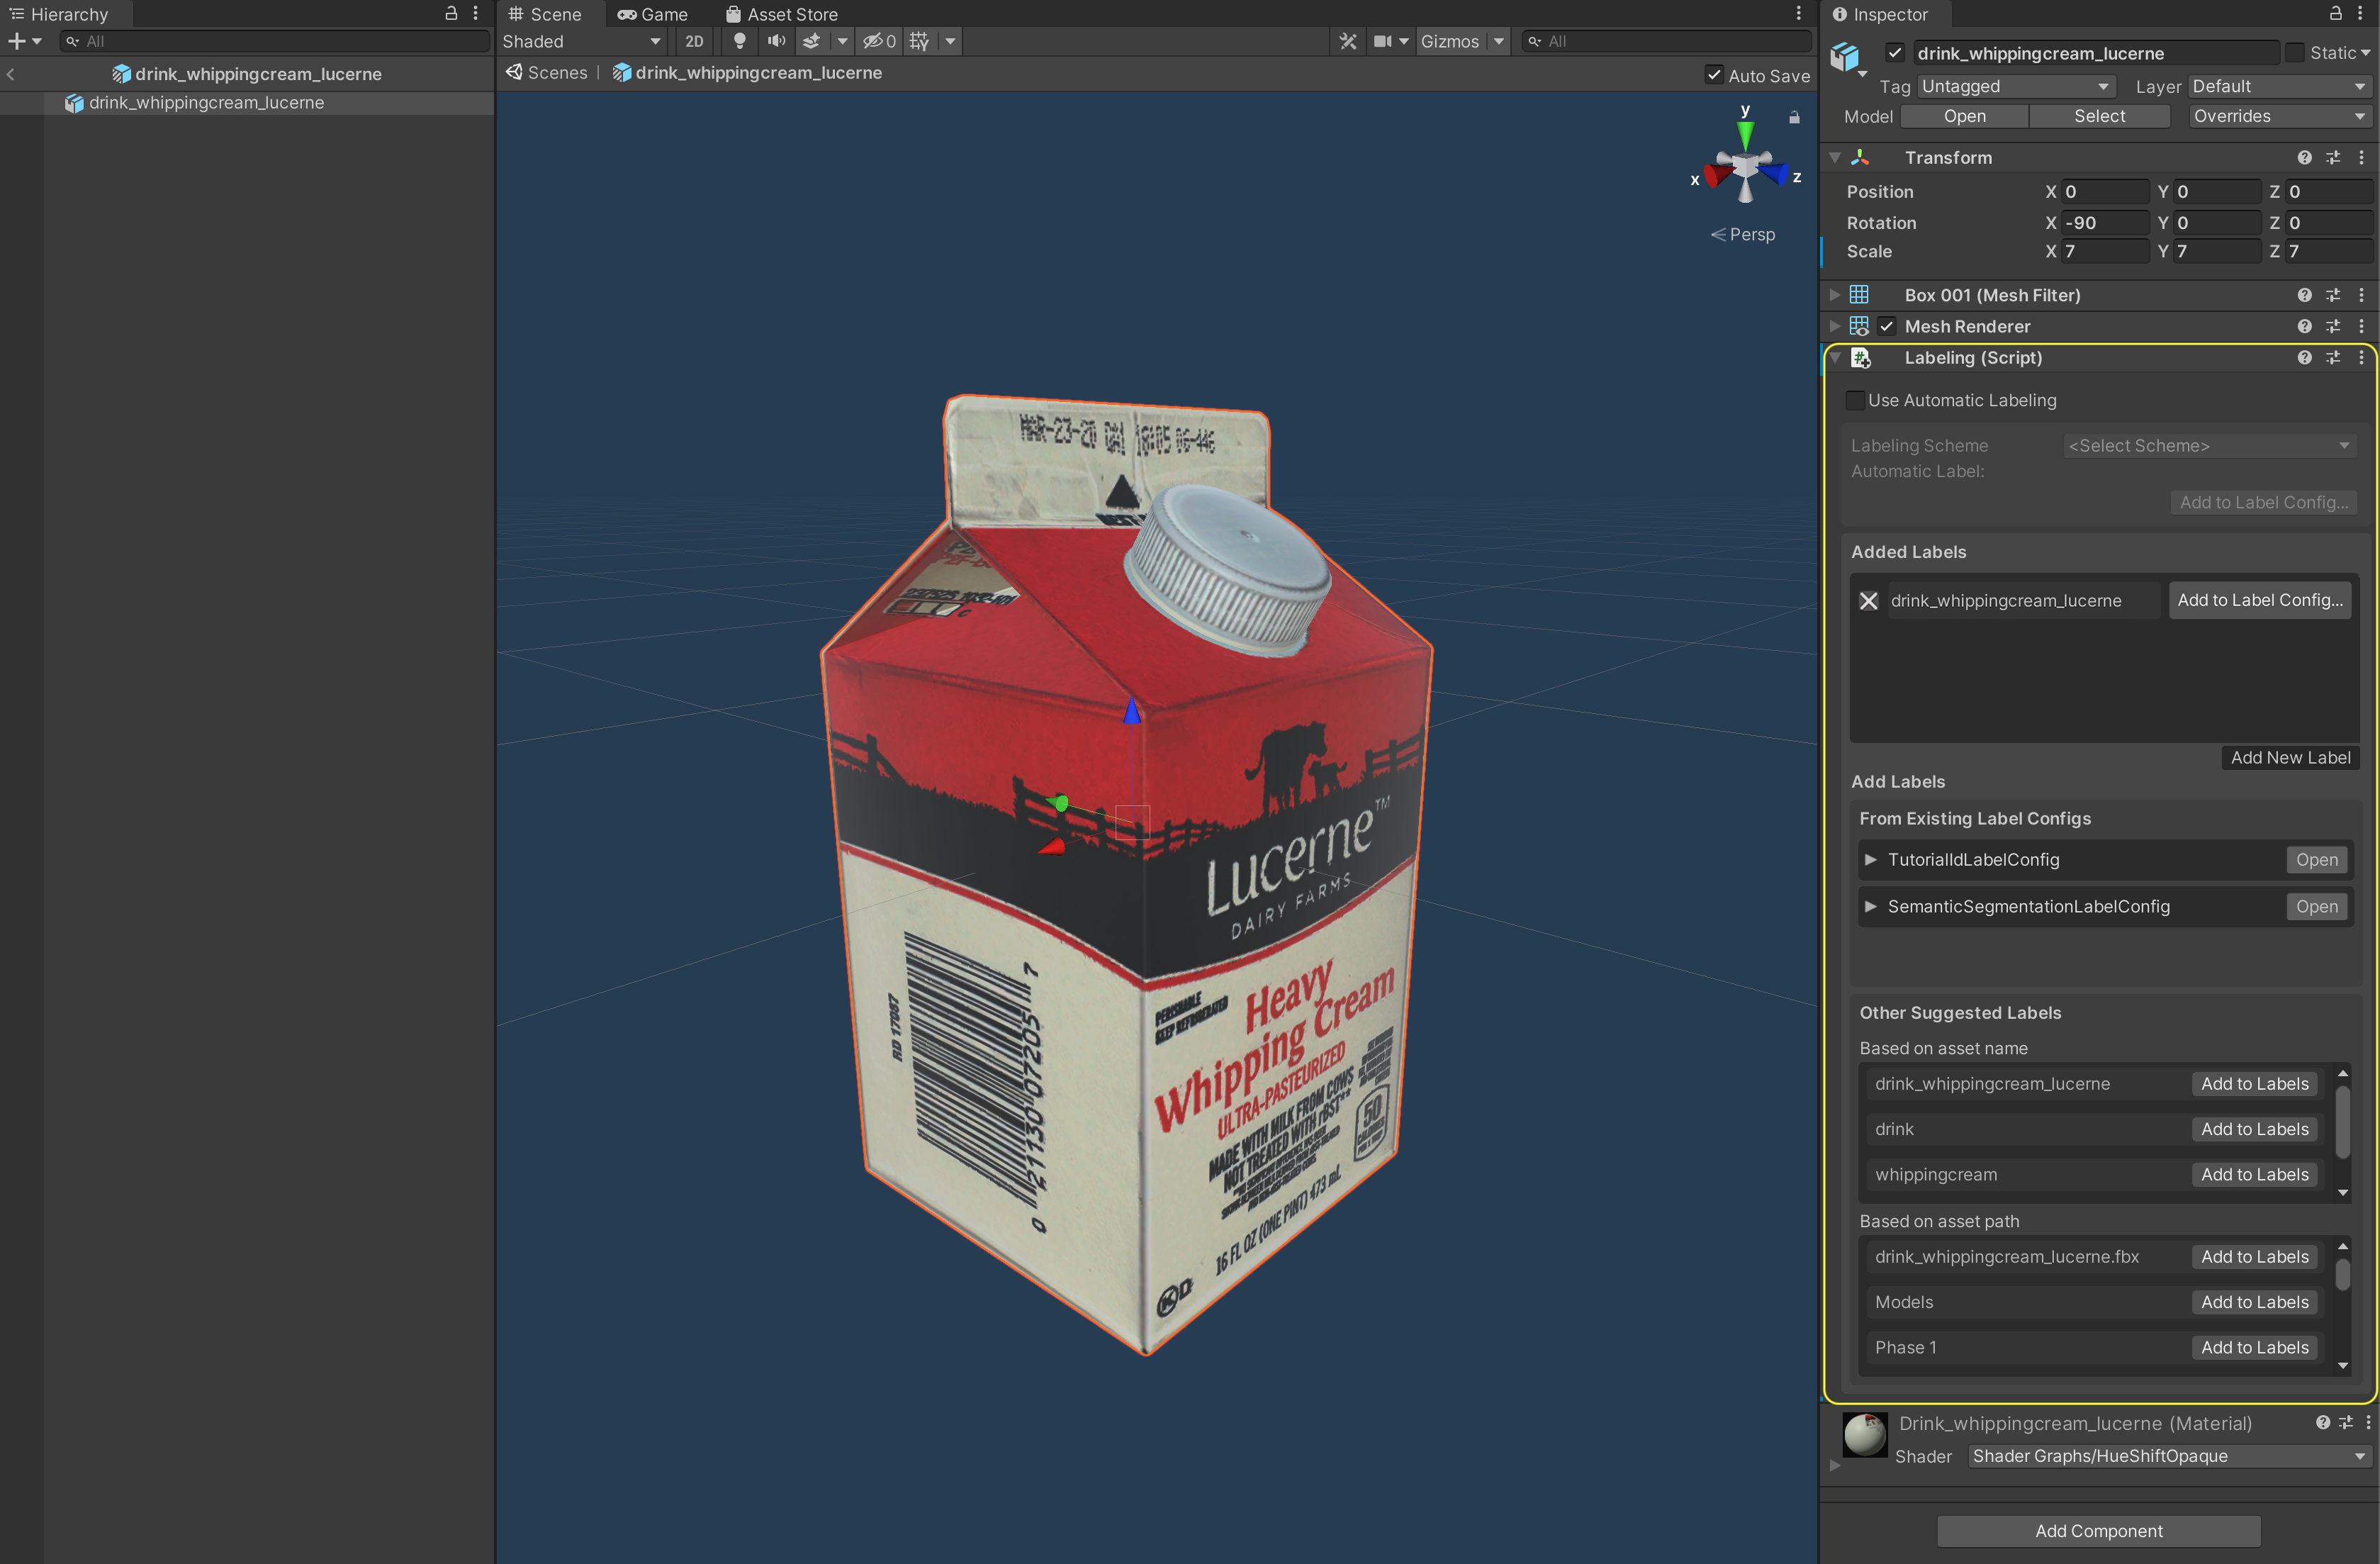Screen dimensions: 2380x1564
Task: Click the scene camera settings icon
Action: coord(1383,41)
